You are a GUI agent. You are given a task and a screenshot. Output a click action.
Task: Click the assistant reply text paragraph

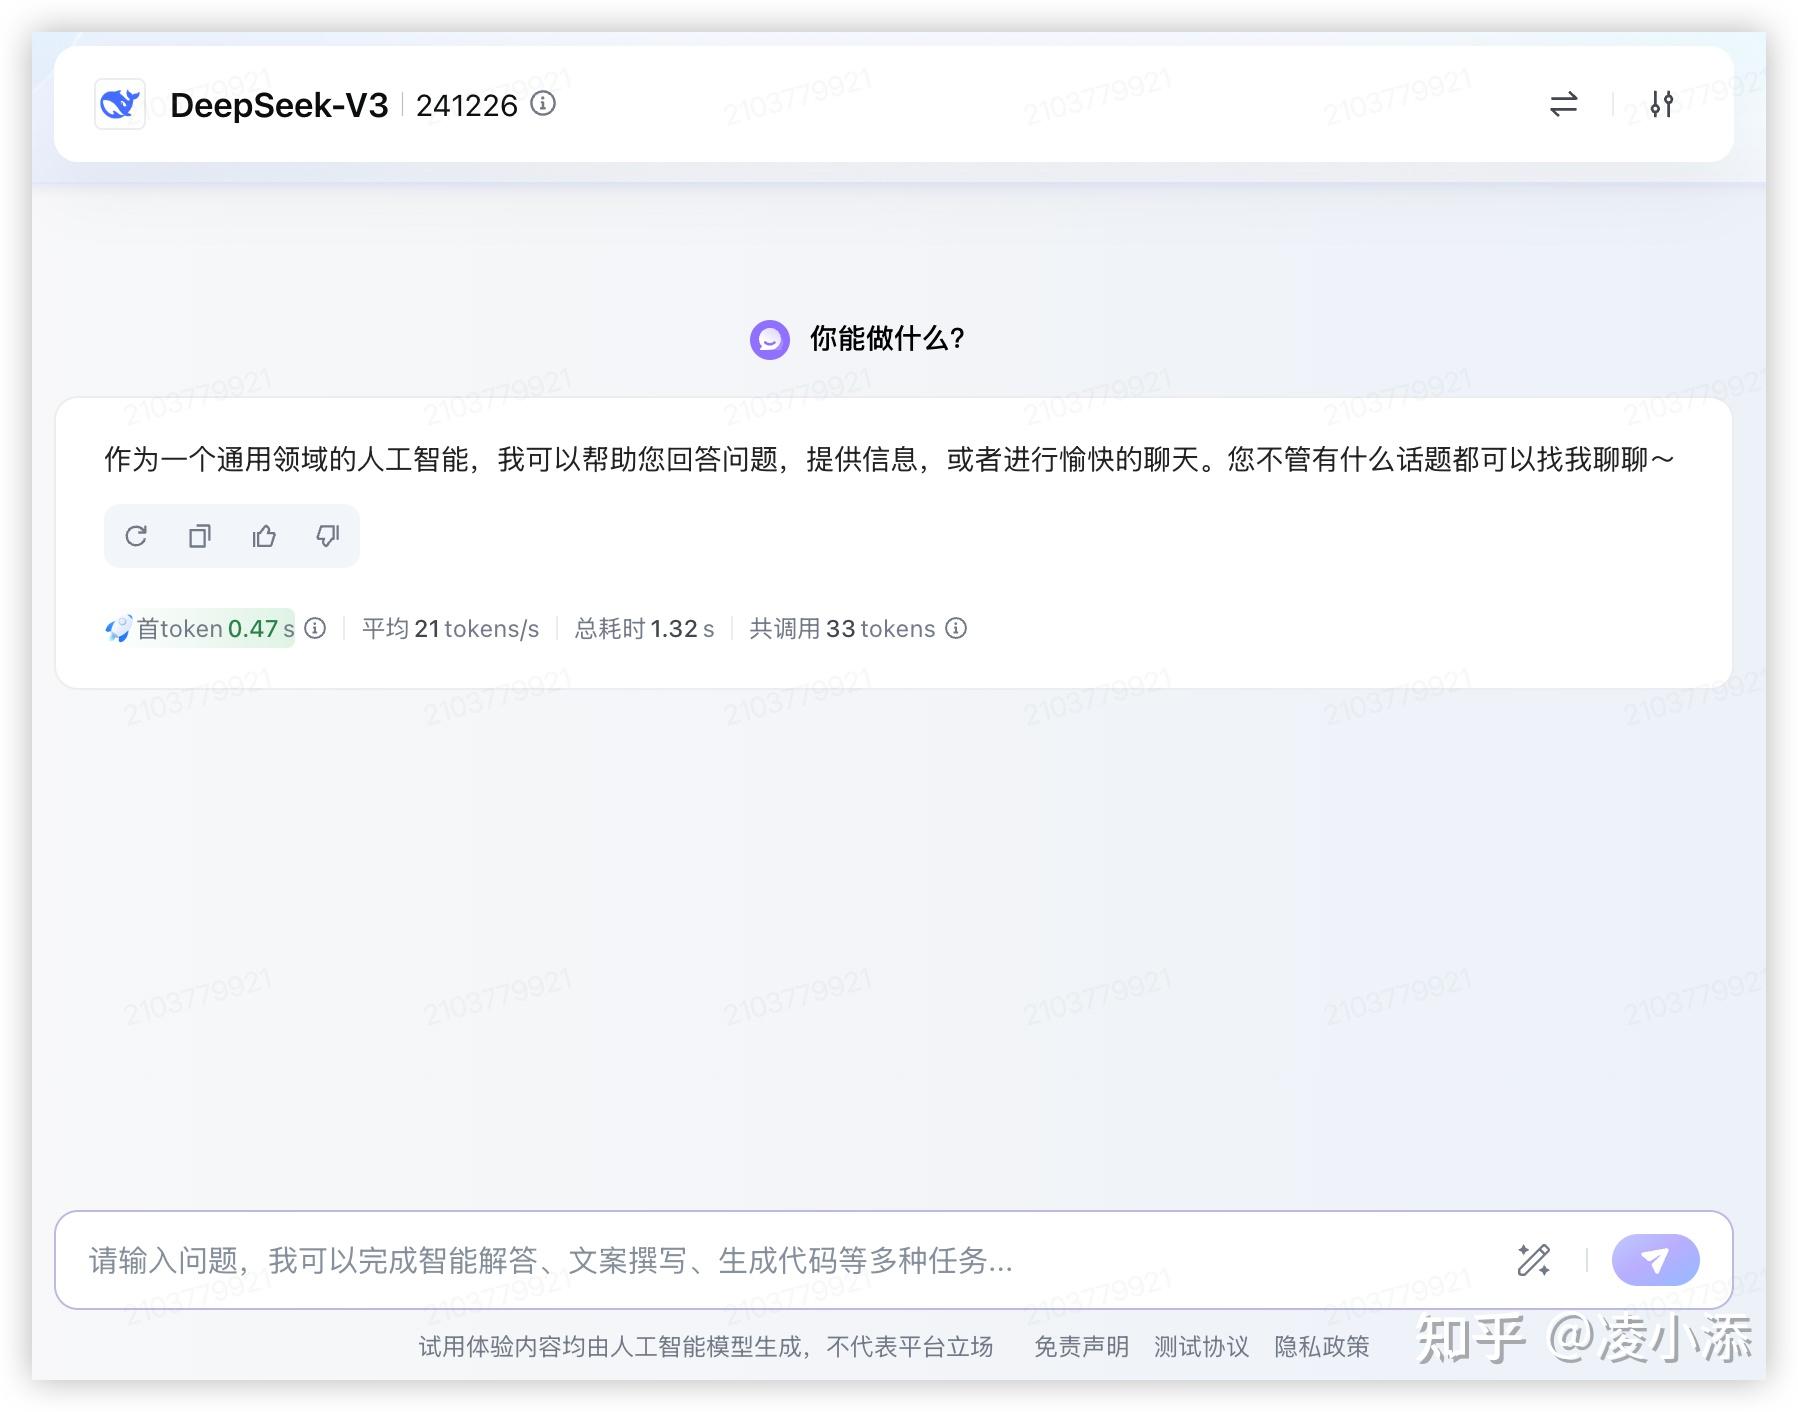[889, 459]
